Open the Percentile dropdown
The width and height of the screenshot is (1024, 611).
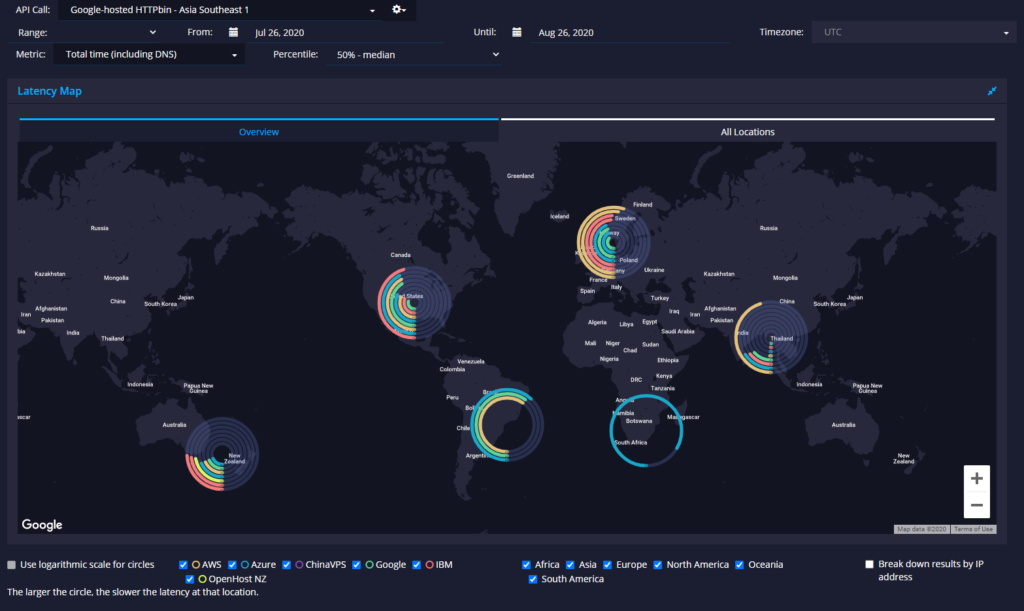pos(415,55)
